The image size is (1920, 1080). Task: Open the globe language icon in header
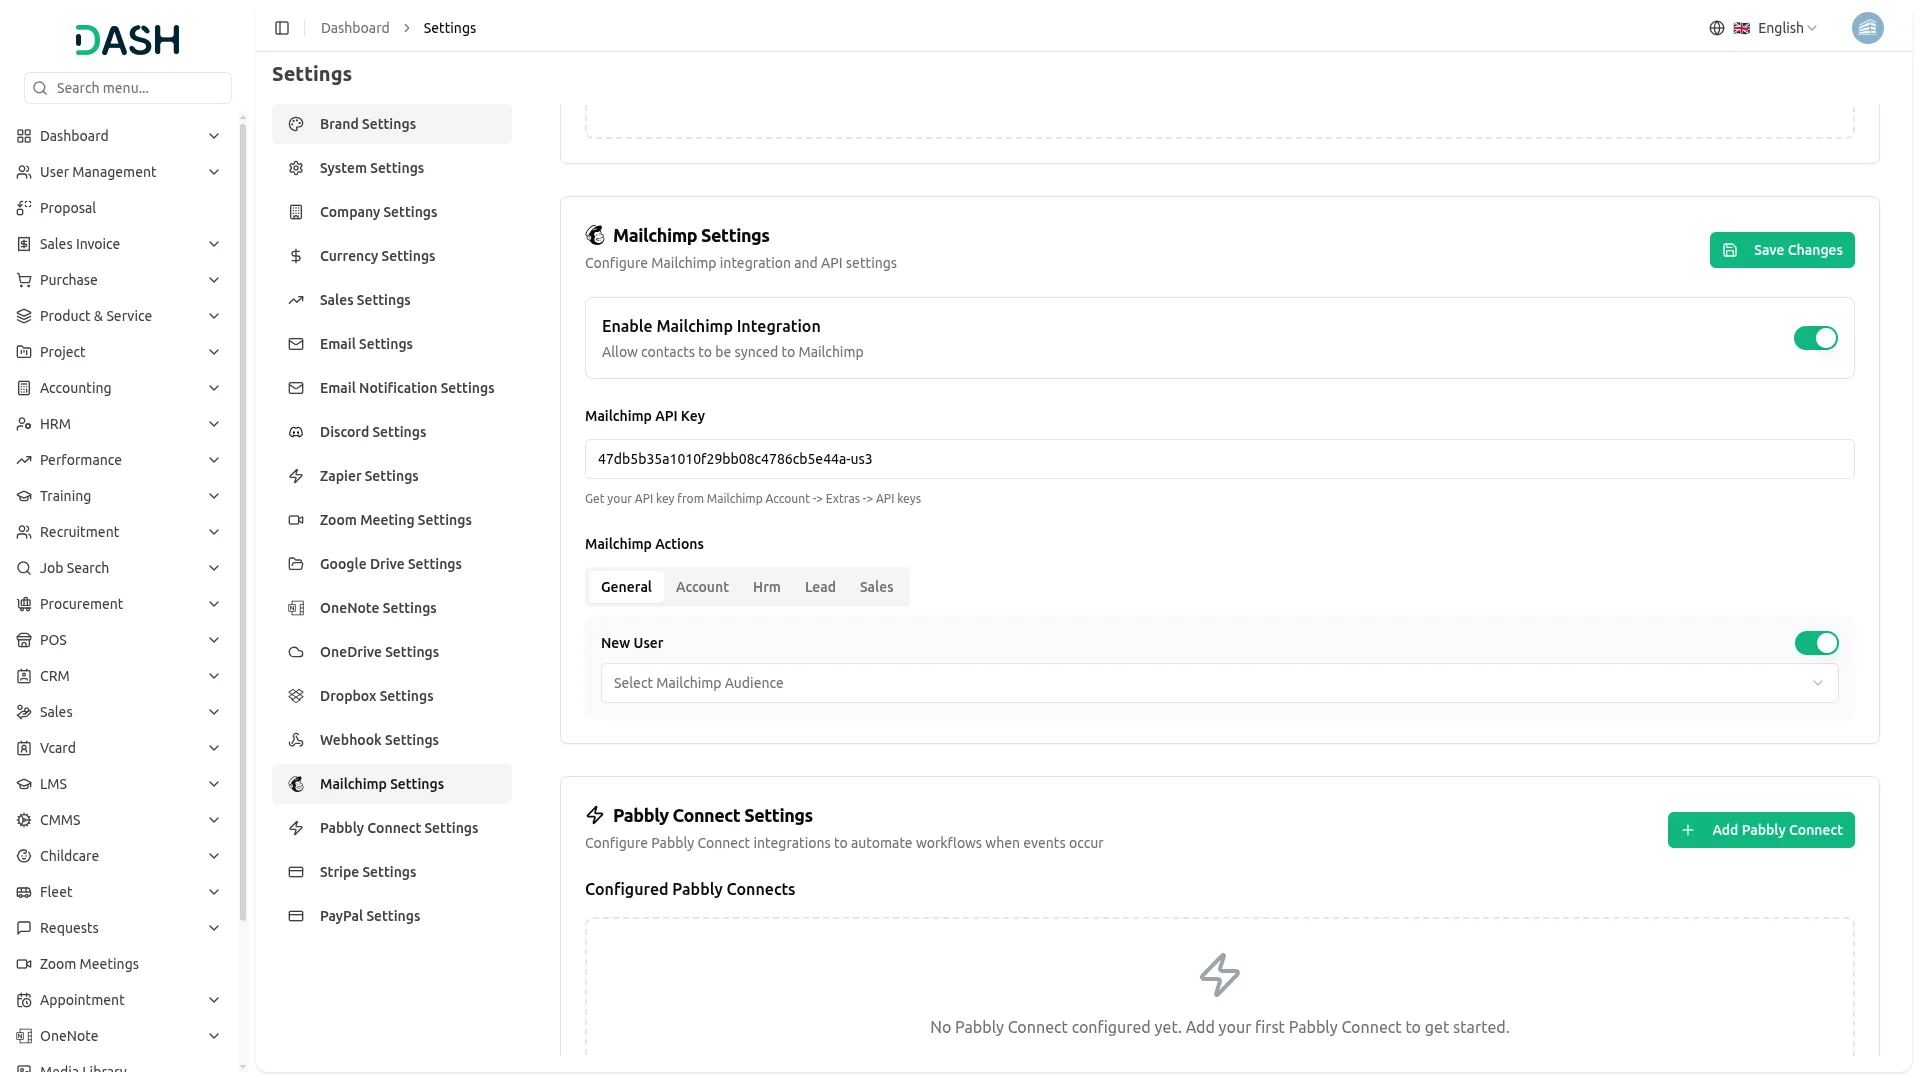coord(1717,28)
